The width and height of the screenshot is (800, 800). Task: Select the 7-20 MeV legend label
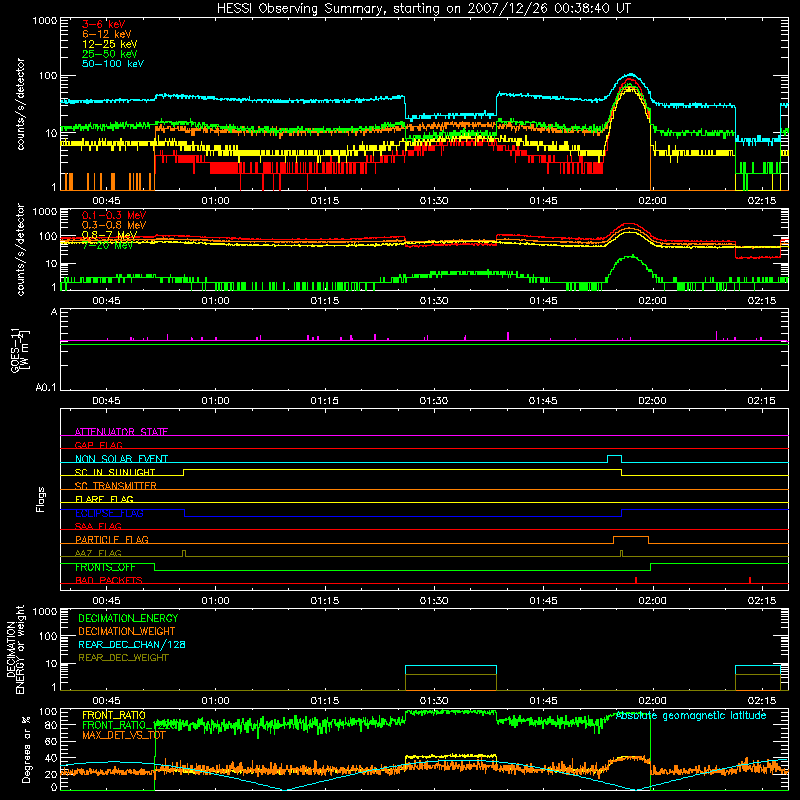click(107, 245)
